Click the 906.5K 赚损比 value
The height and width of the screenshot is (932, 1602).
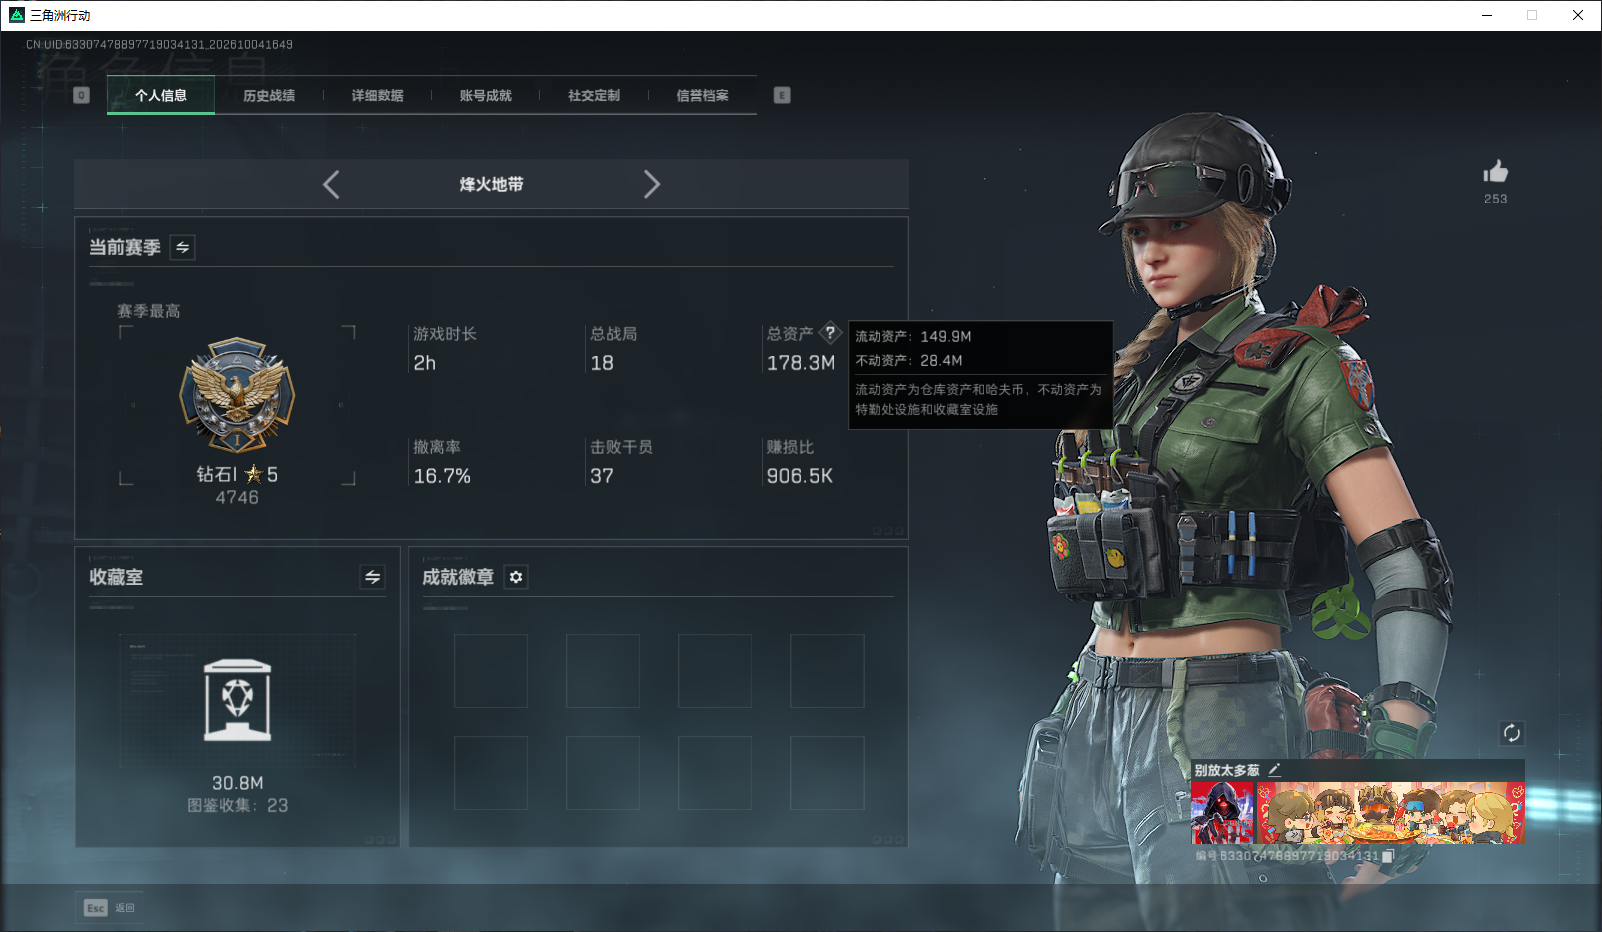click(800, 476)
